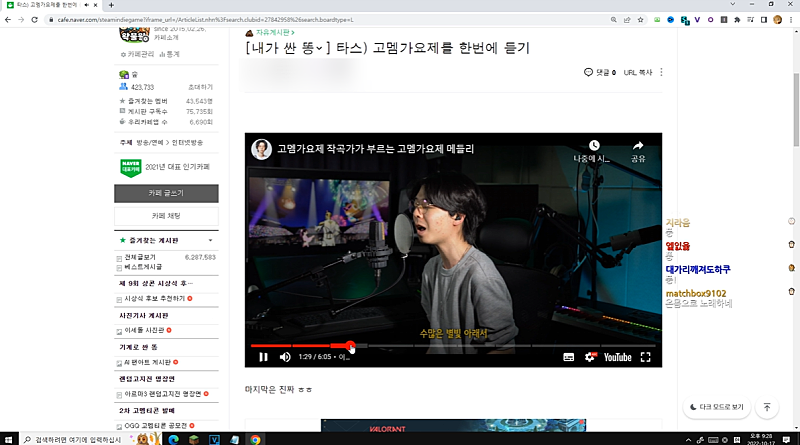Open 베스트게시글 board
Viewport: 800px width, 445px height.
click(x=143, y=267)
